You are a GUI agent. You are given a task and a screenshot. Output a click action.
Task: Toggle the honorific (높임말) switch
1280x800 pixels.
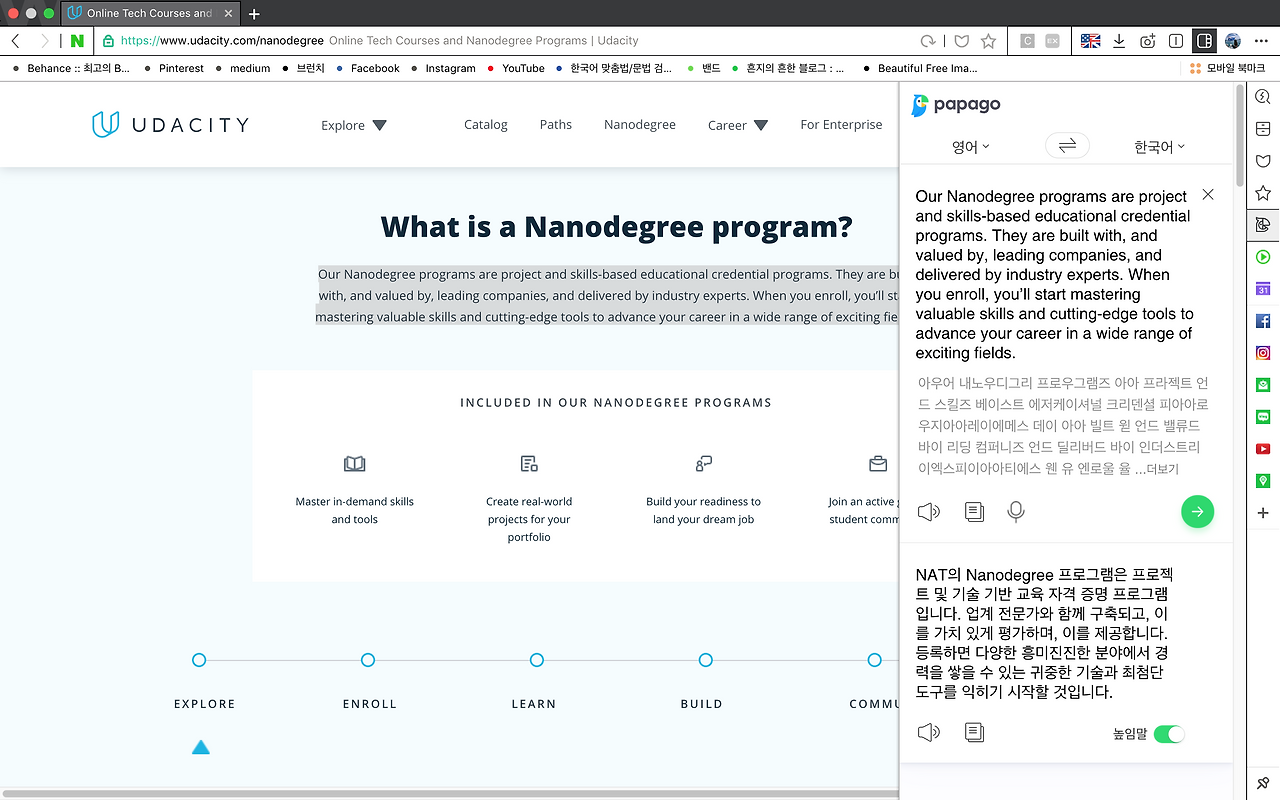point(1169,734)
